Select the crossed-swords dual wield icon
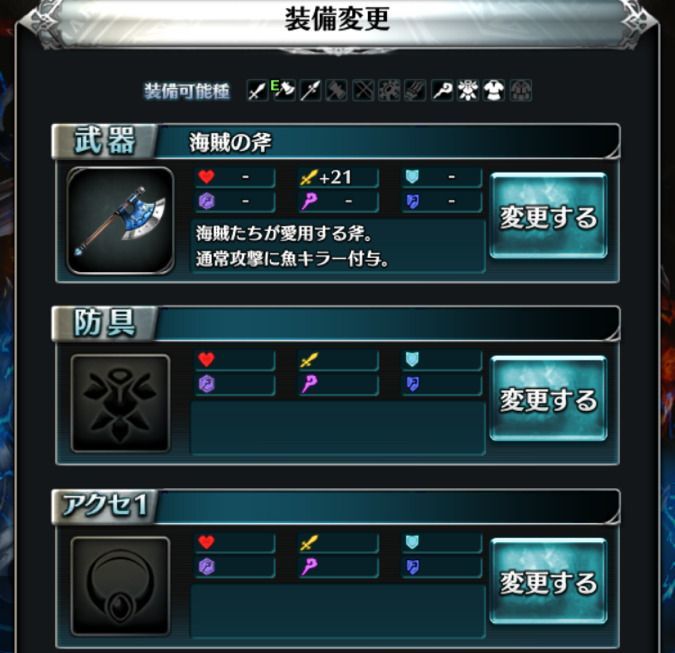Screen dimensions: 675x653 click(363, 91)
